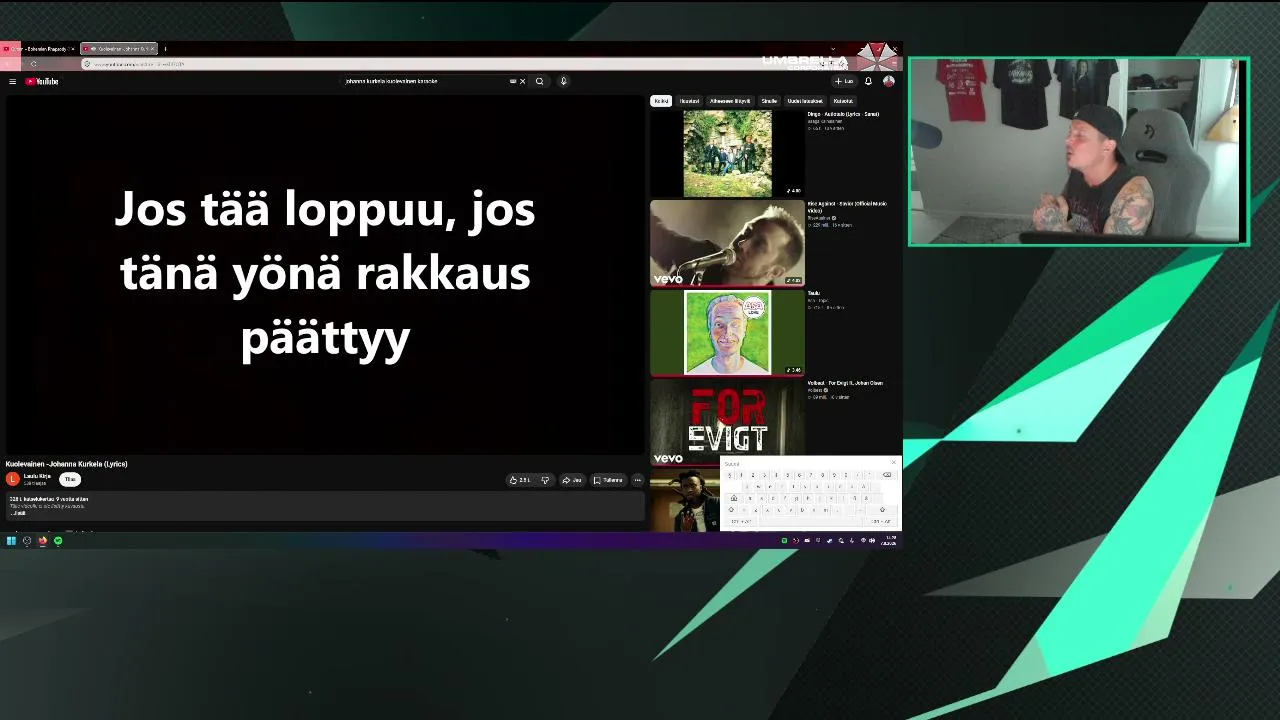Like the video with thumbs-up

pos(520,480)
